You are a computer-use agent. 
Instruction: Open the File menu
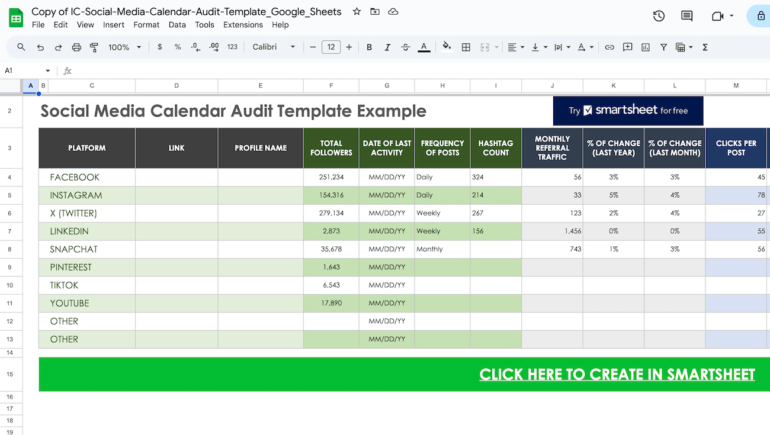[x=38, y=25]
